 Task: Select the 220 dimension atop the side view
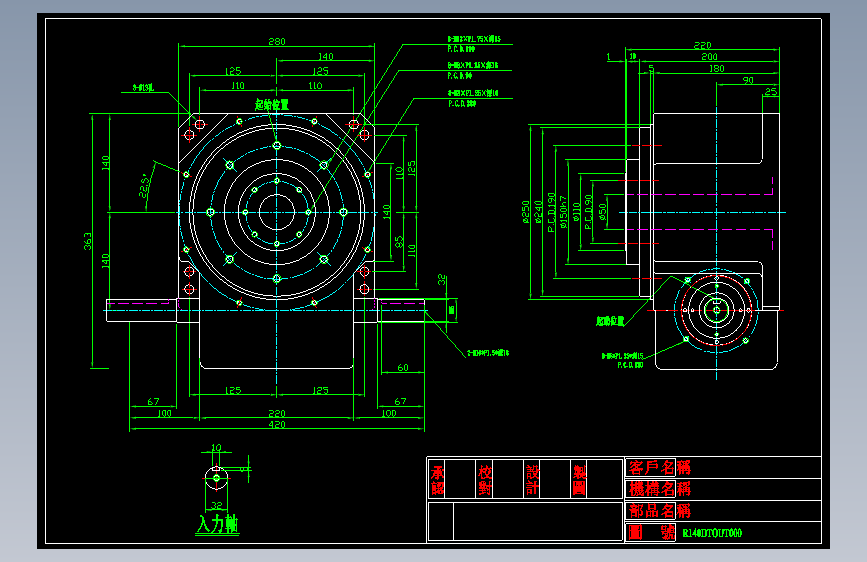coord(702,45)
